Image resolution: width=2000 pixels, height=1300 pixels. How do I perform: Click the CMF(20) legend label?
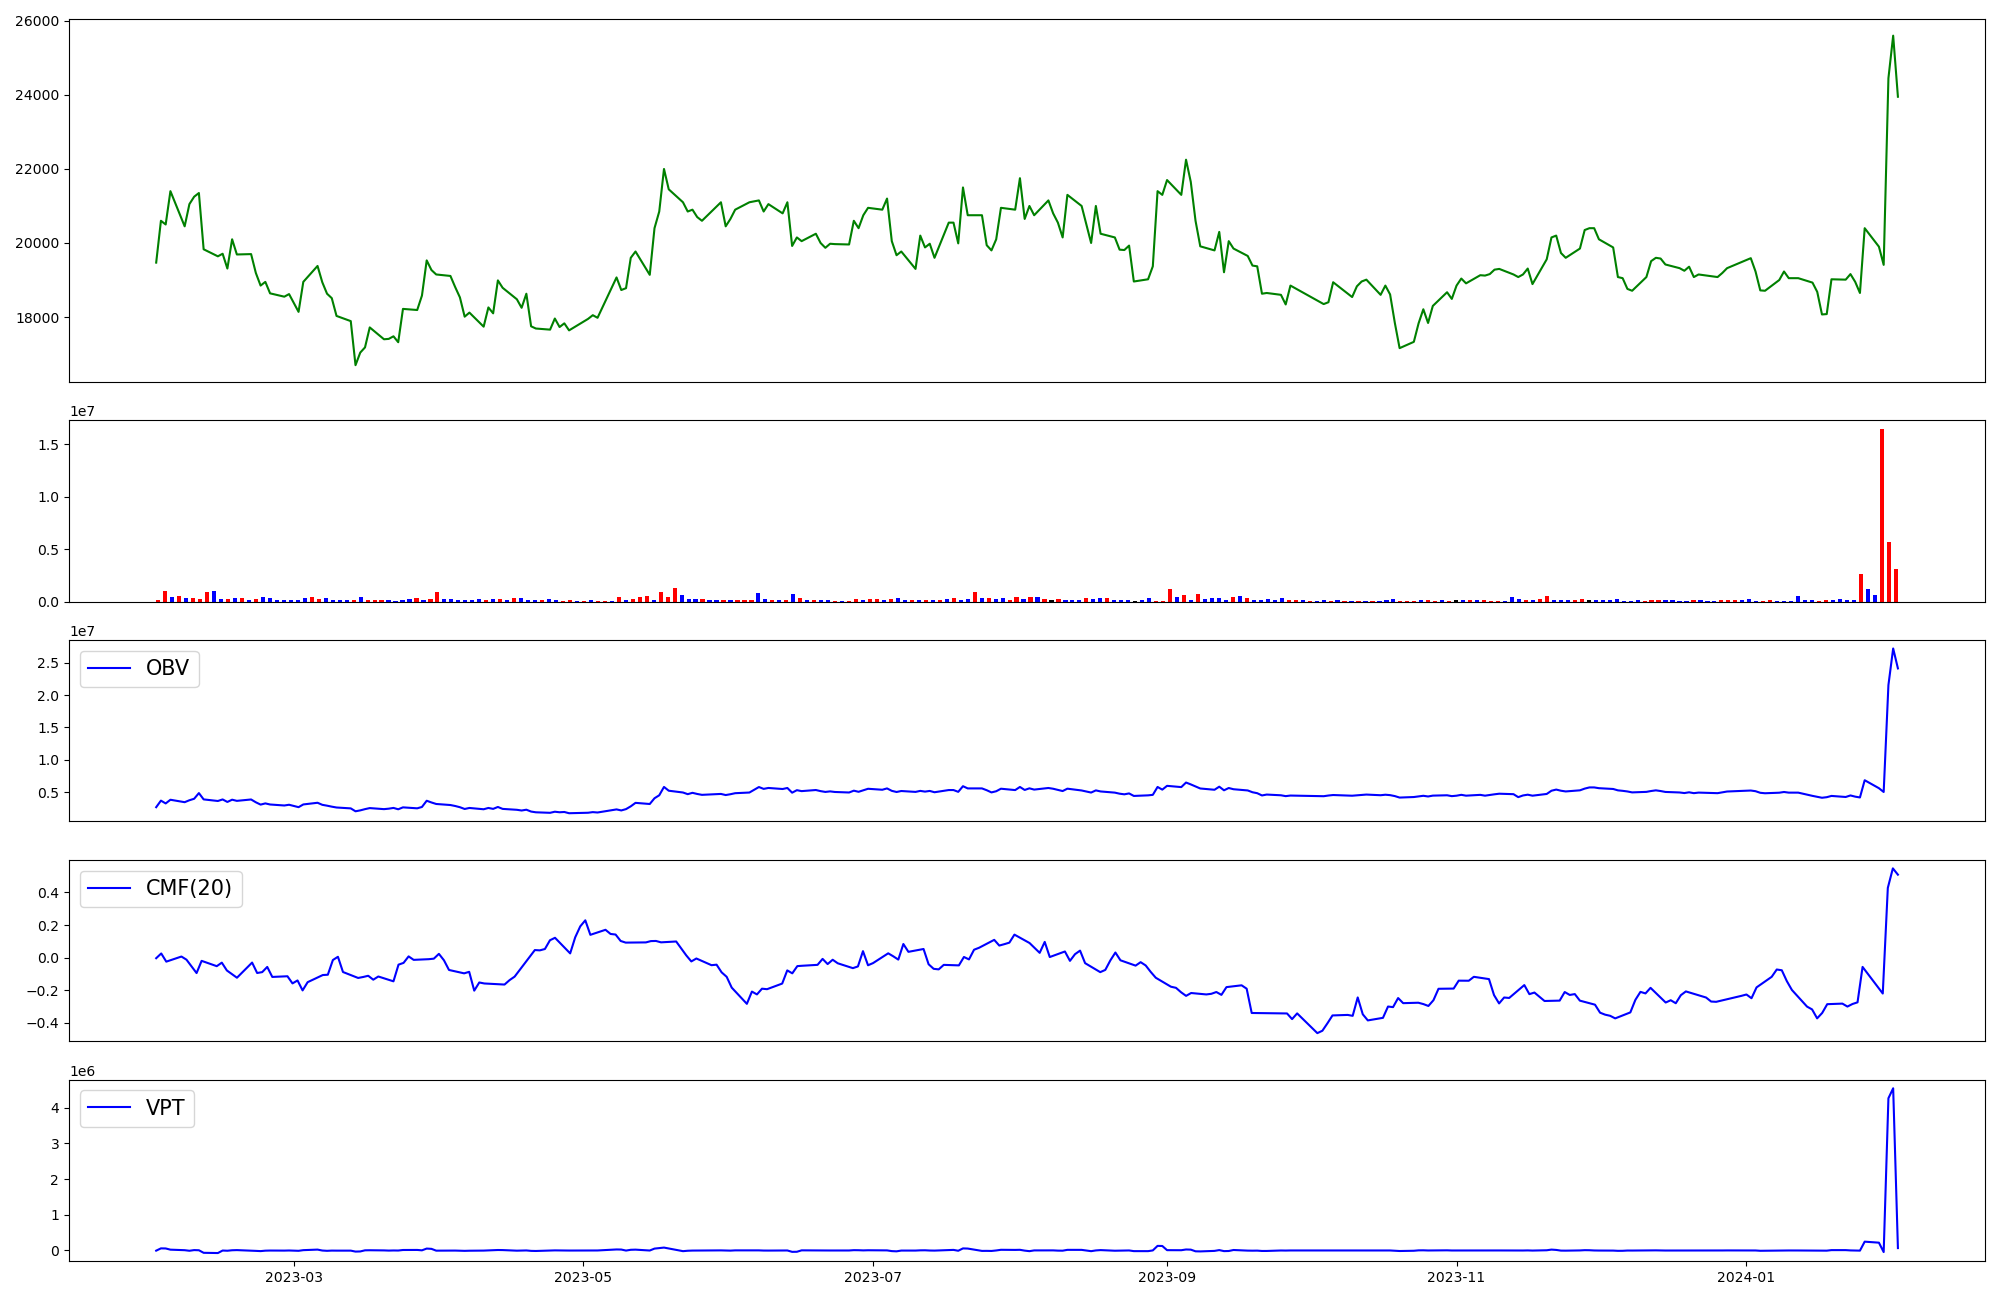click(188, 888)
